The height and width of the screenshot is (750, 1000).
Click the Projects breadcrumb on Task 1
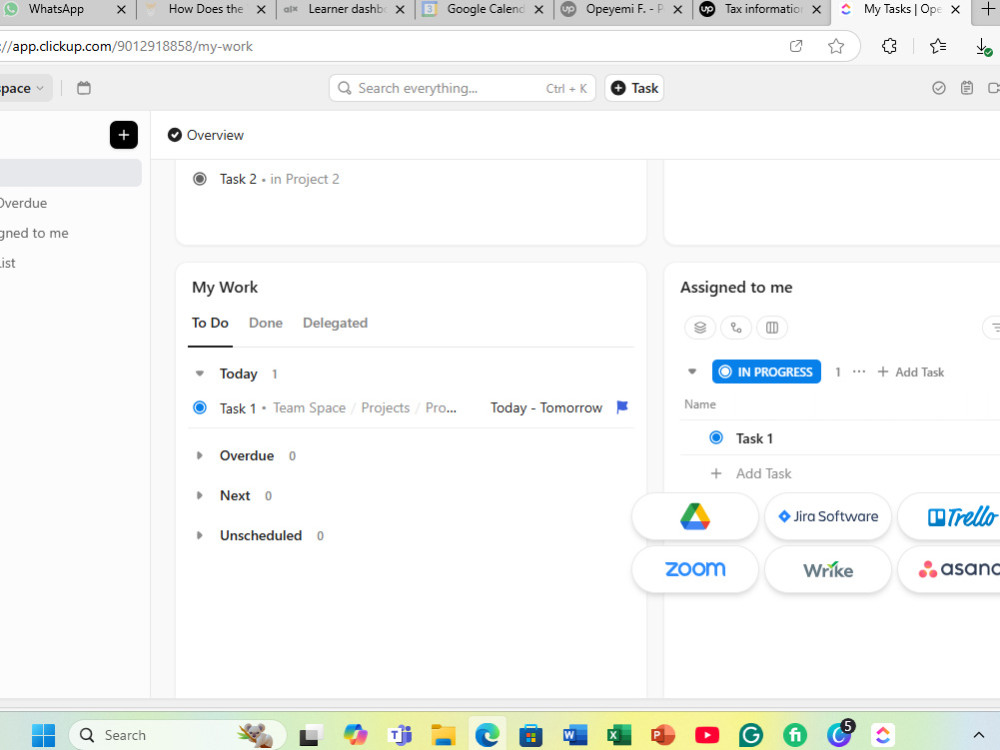(x=385, y=408)
